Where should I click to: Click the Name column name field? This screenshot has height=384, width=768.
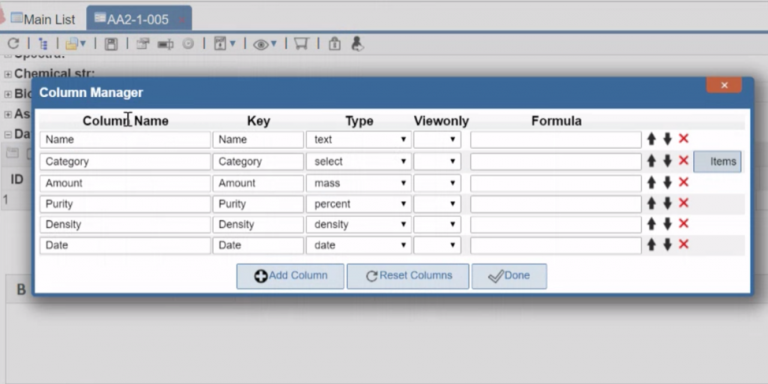[125, 140]
